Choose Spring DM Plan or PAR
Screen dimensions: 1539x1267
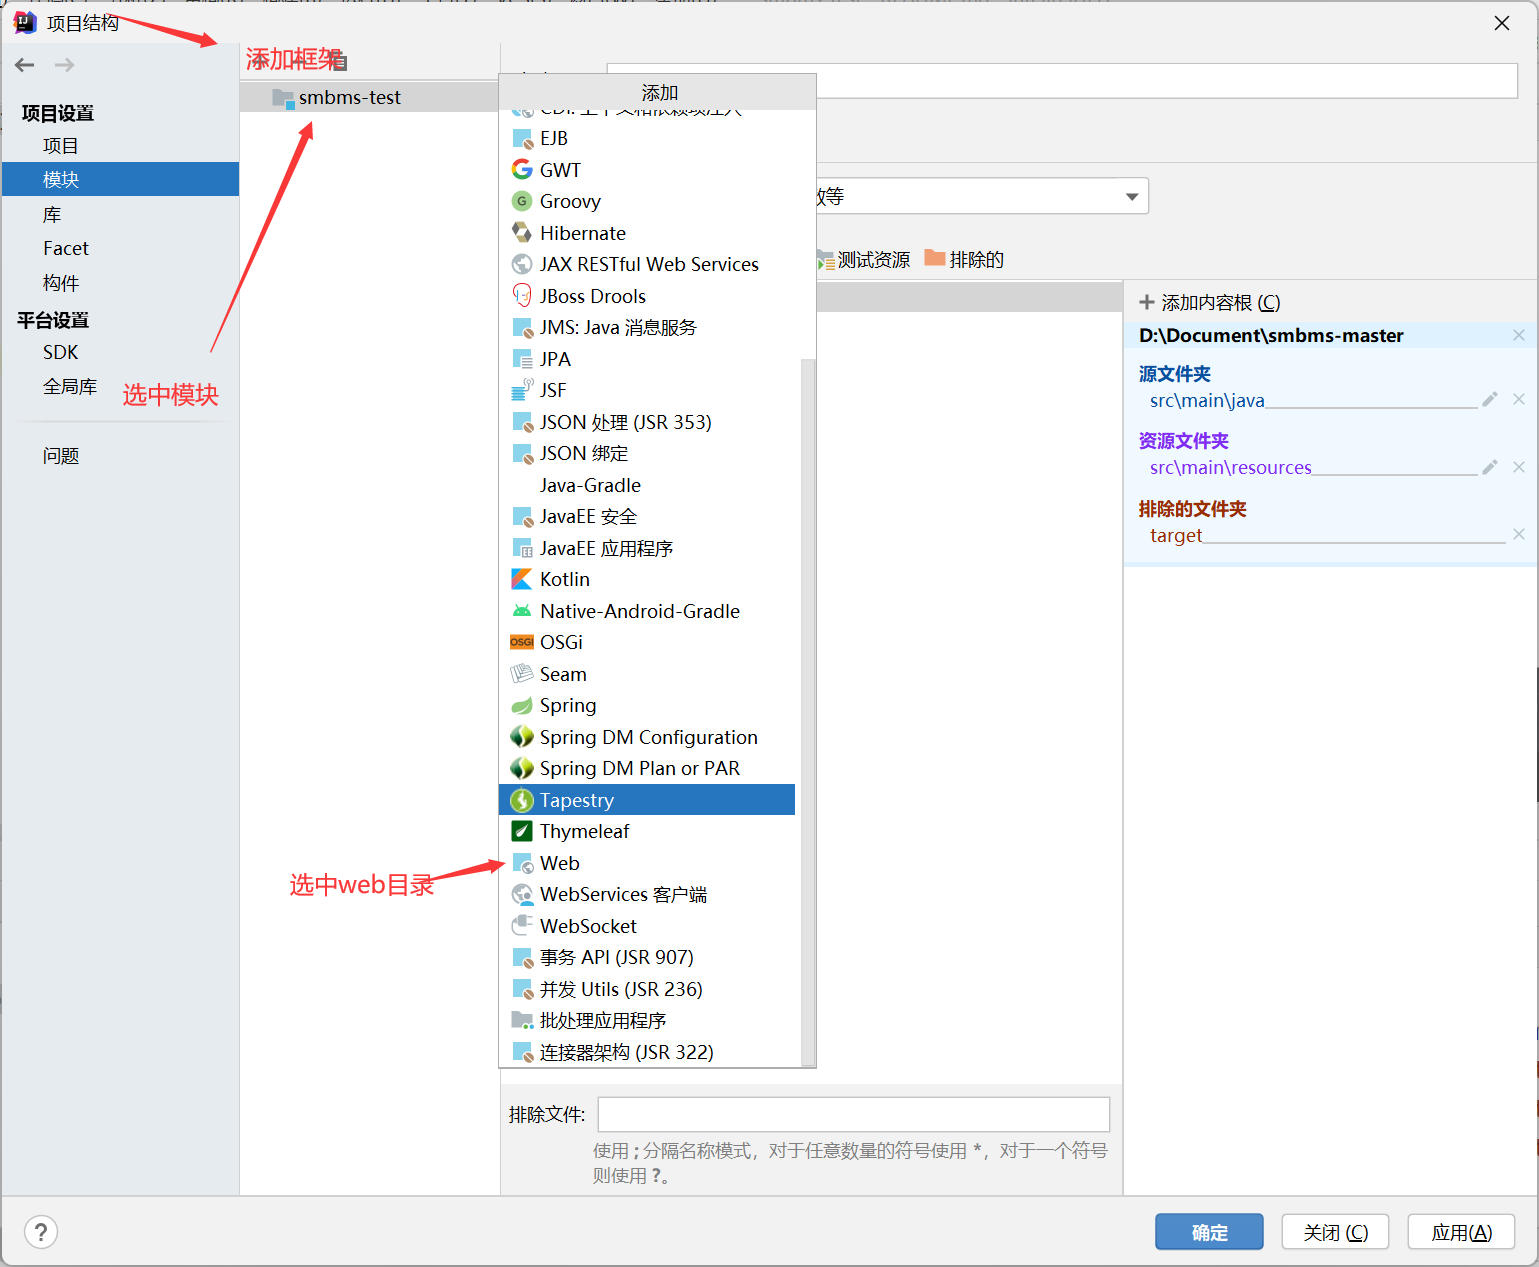tap(647, 768)
